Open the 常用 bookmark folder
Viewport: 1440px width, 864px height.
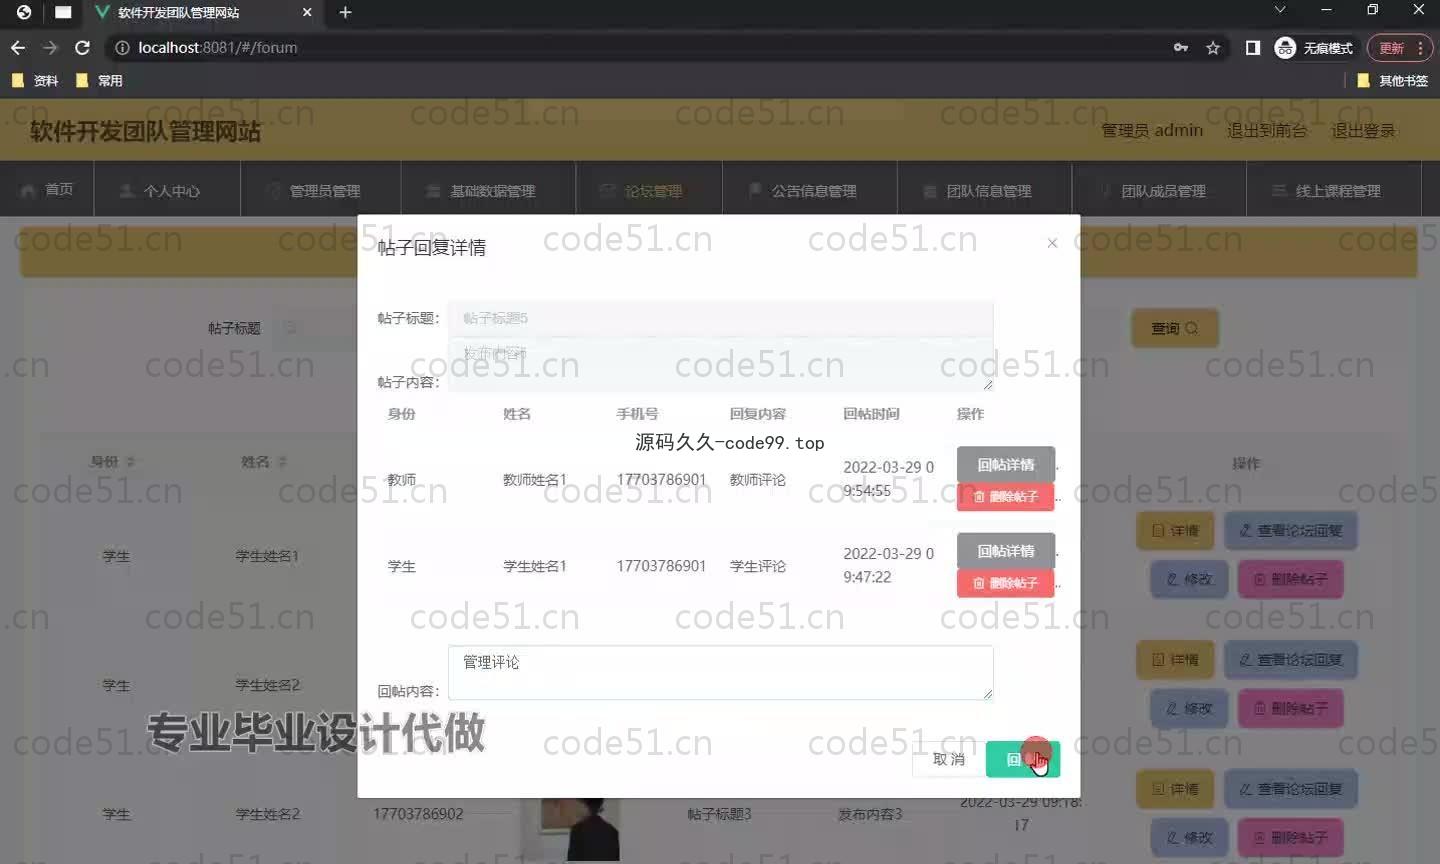99,80
